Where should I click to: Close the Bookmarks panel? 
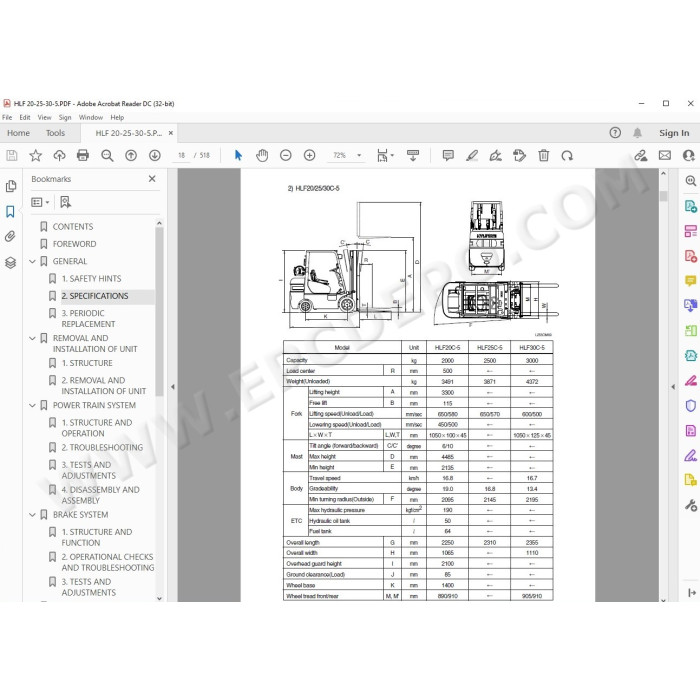pos(152,179)
